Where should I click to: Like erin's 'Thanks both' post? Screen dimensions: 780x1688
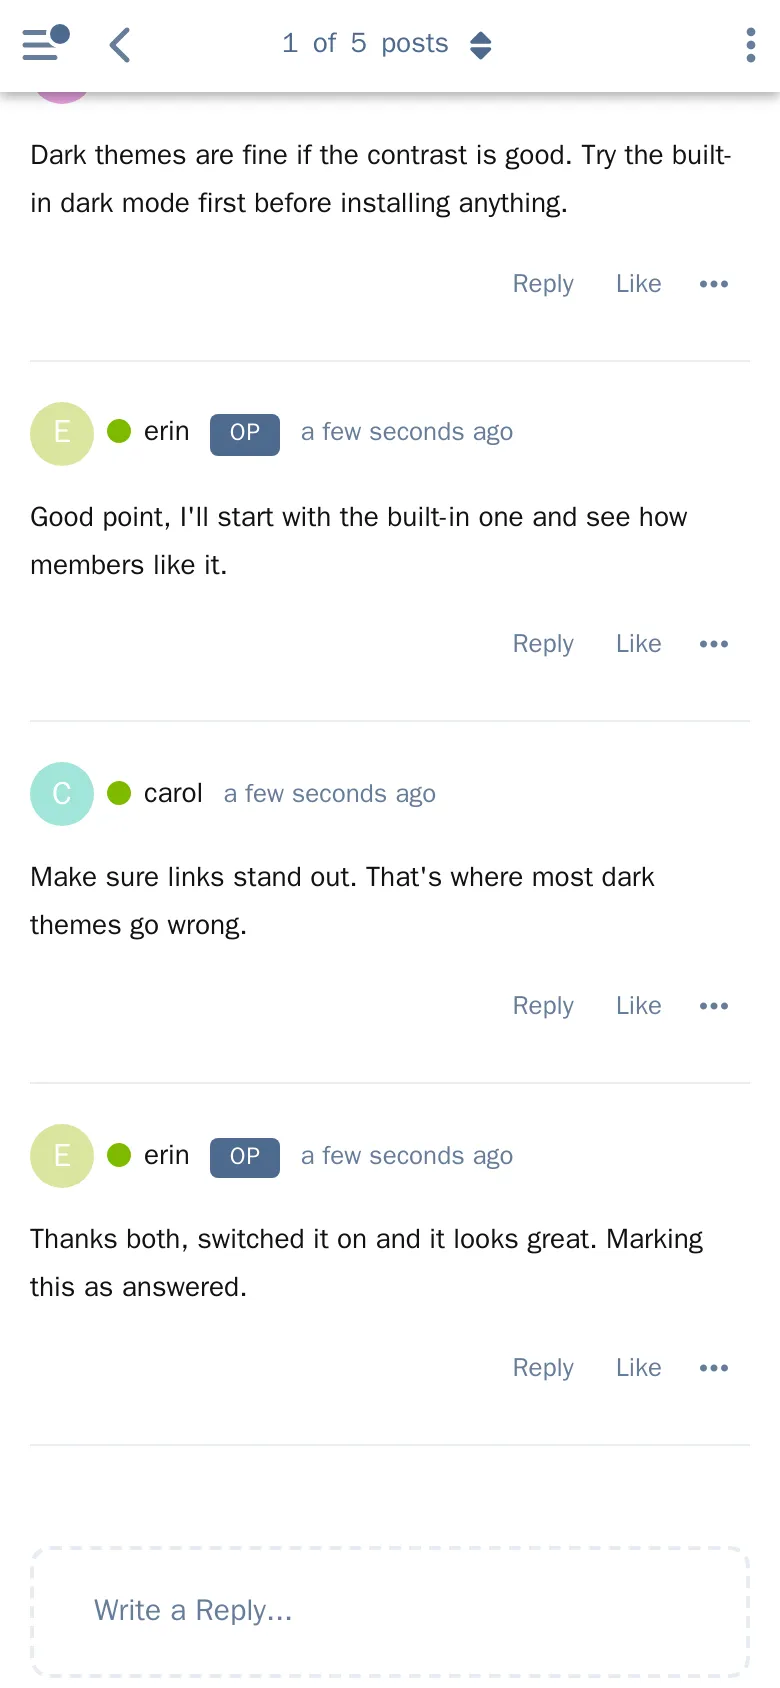pyautogui.click(x=638, y=1368)
